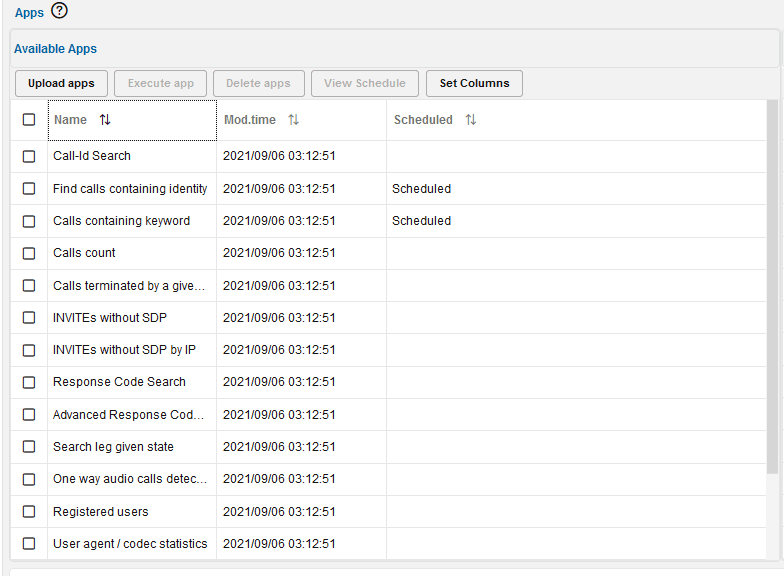This screenshot has width=784, height=576.
Task: Toggle the select-all checkbox in the header
Action: point(29,120)
